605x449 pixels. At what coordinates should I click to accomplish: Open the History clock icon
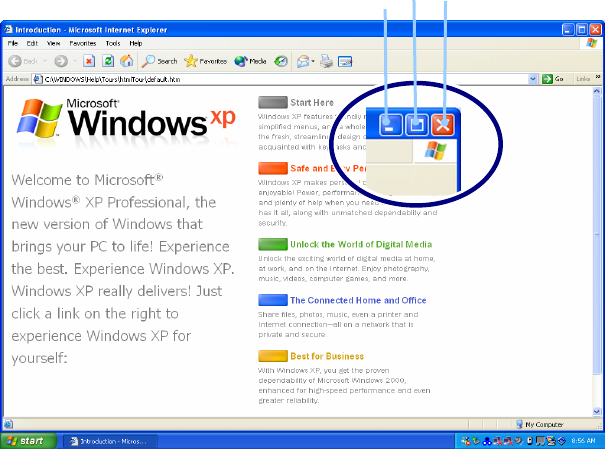(281, 61)
